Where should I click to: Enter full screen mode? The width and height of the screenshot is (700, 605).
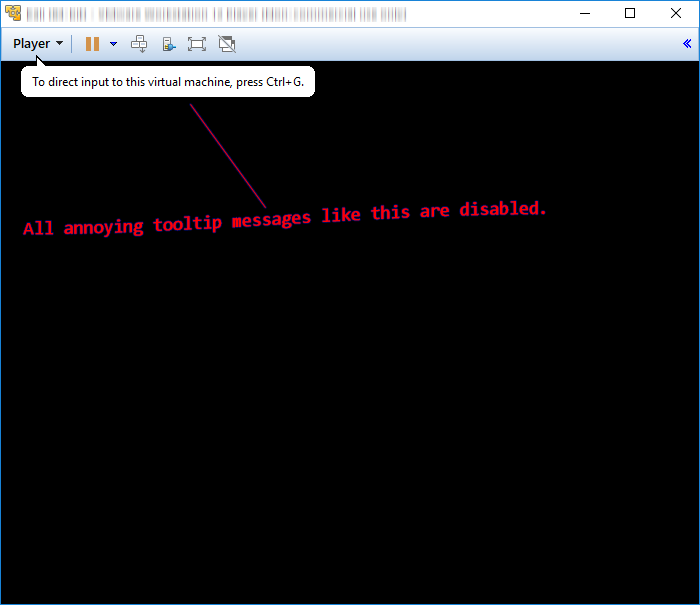click(x=197, y=44)
